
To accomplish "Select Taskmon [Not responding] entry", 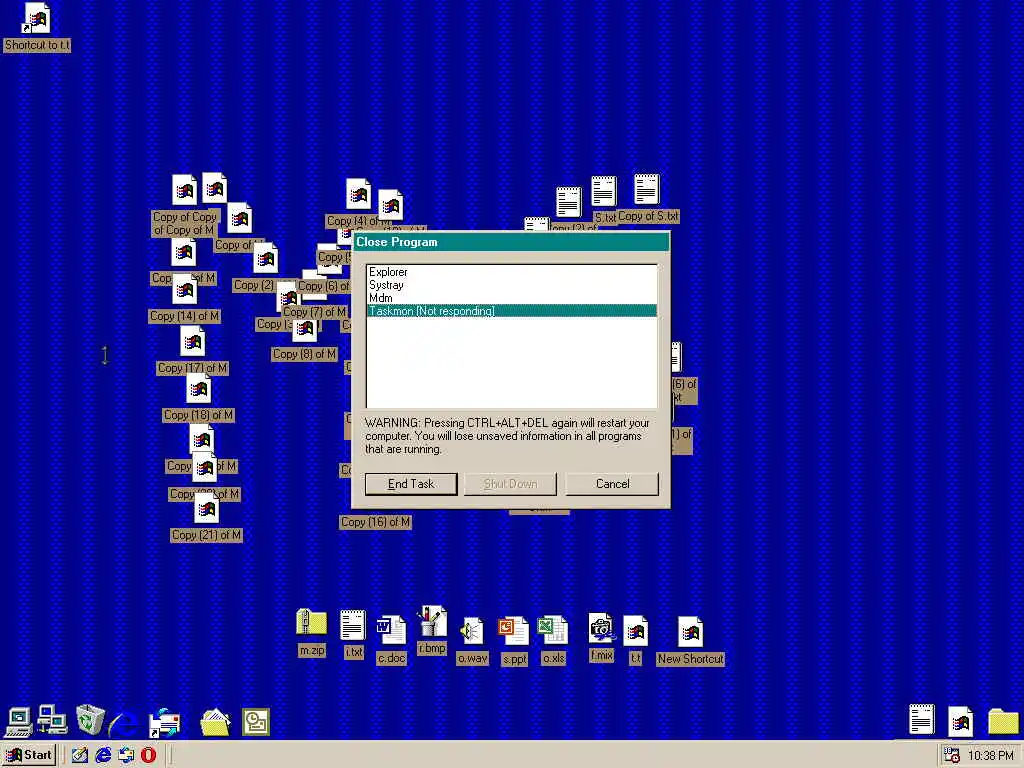I will [x=512, y=311].
